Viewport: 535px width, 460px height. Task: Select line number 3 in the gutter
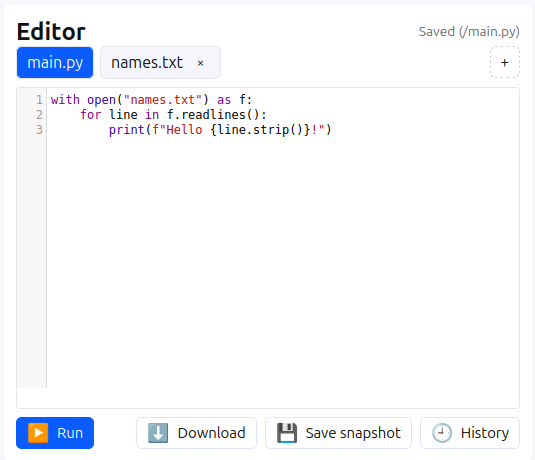[x=39, y=130]
